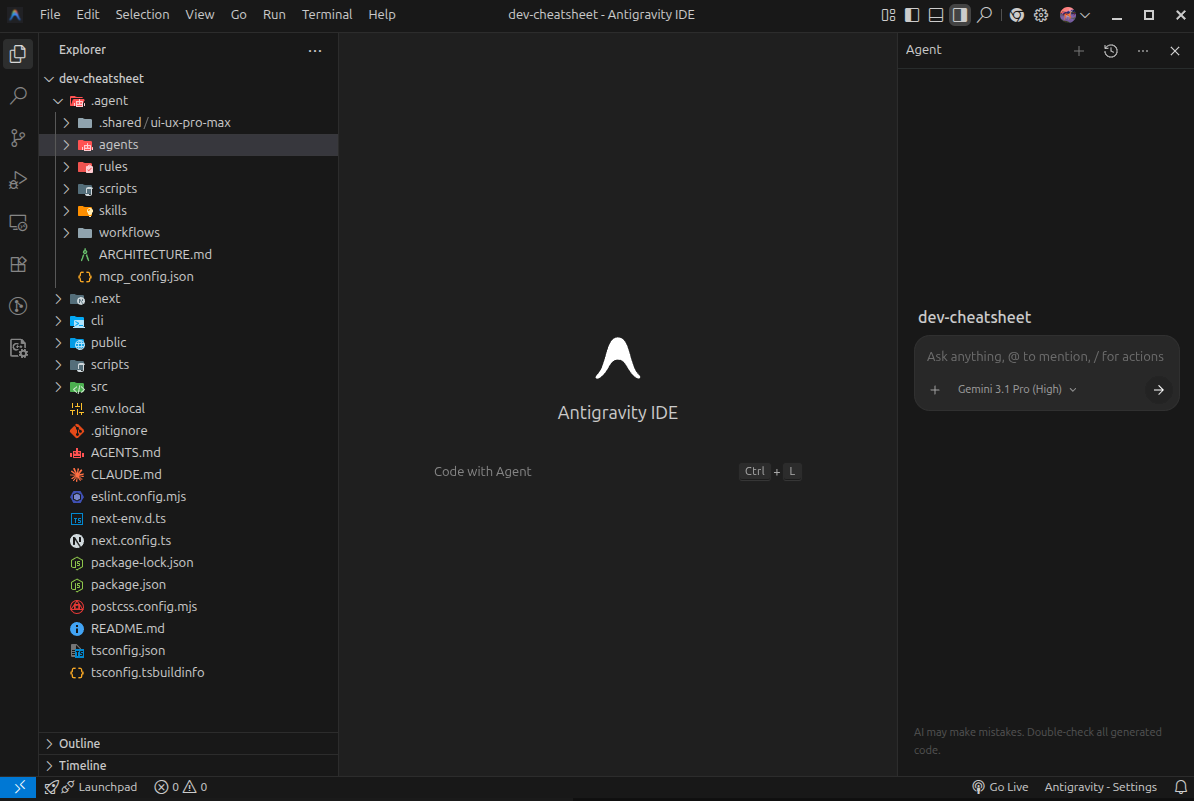Open the Explorer view in activity bar

[x=18, y=54]
